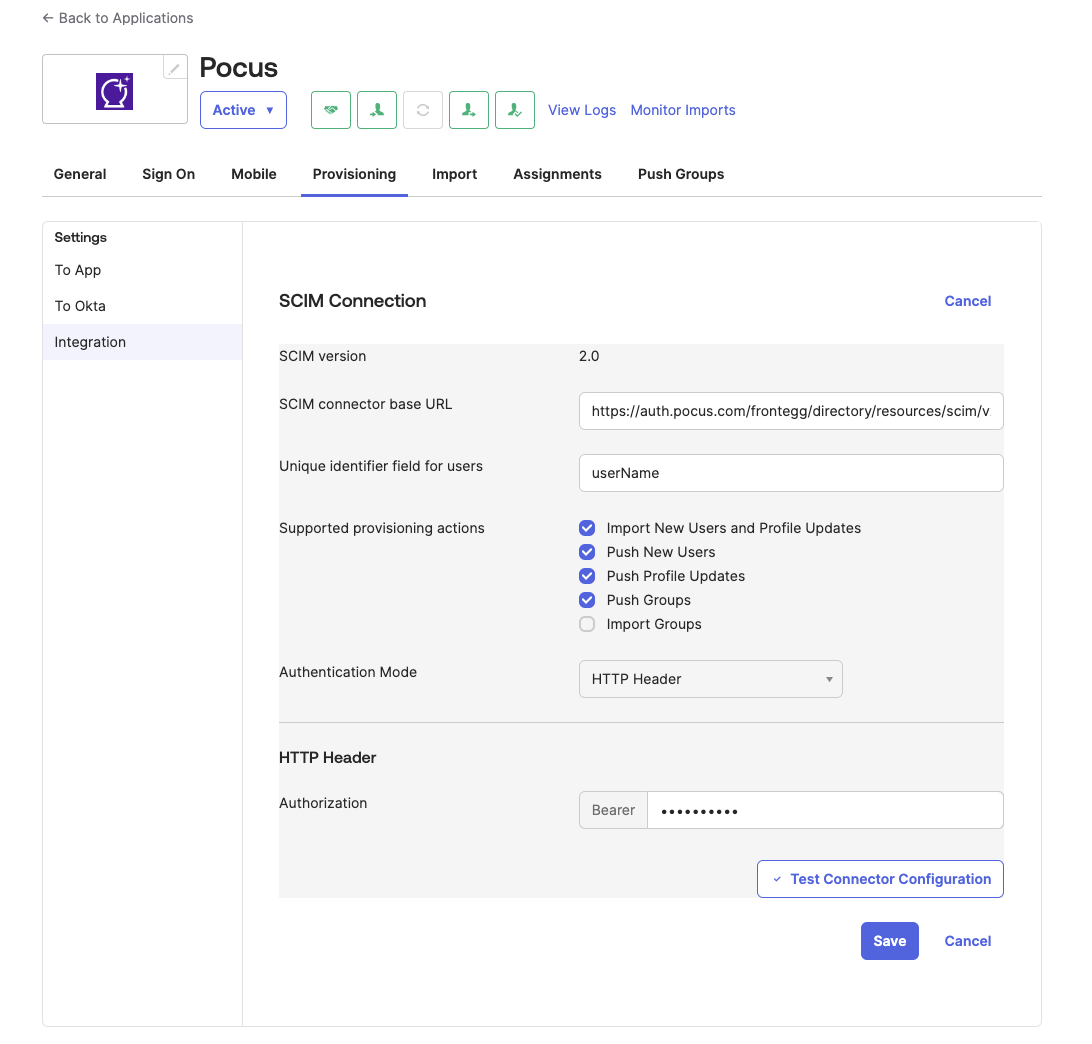Click the import user icon with incoming arrow
The height and width of the screenshot is (1044, 1092).
(x=377, y=110)
